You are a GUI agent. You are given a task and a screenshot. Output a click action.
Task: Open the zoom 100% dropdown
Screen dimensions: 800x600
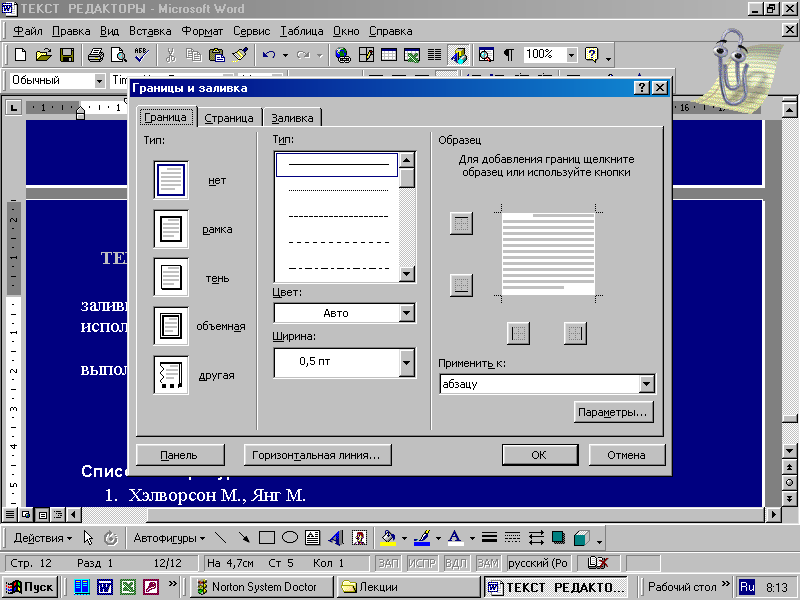pos(571,55)
